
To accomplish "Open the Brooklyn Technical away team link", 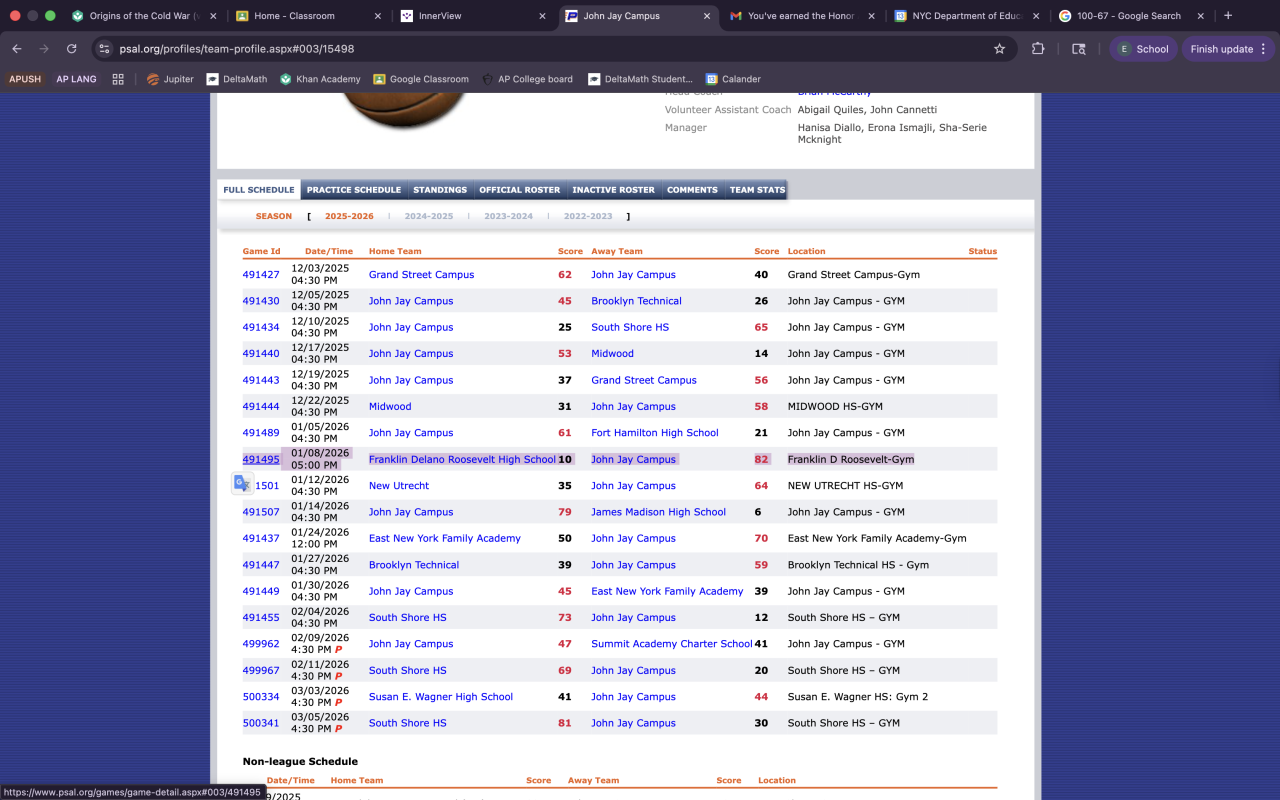I will click(636, 301).
